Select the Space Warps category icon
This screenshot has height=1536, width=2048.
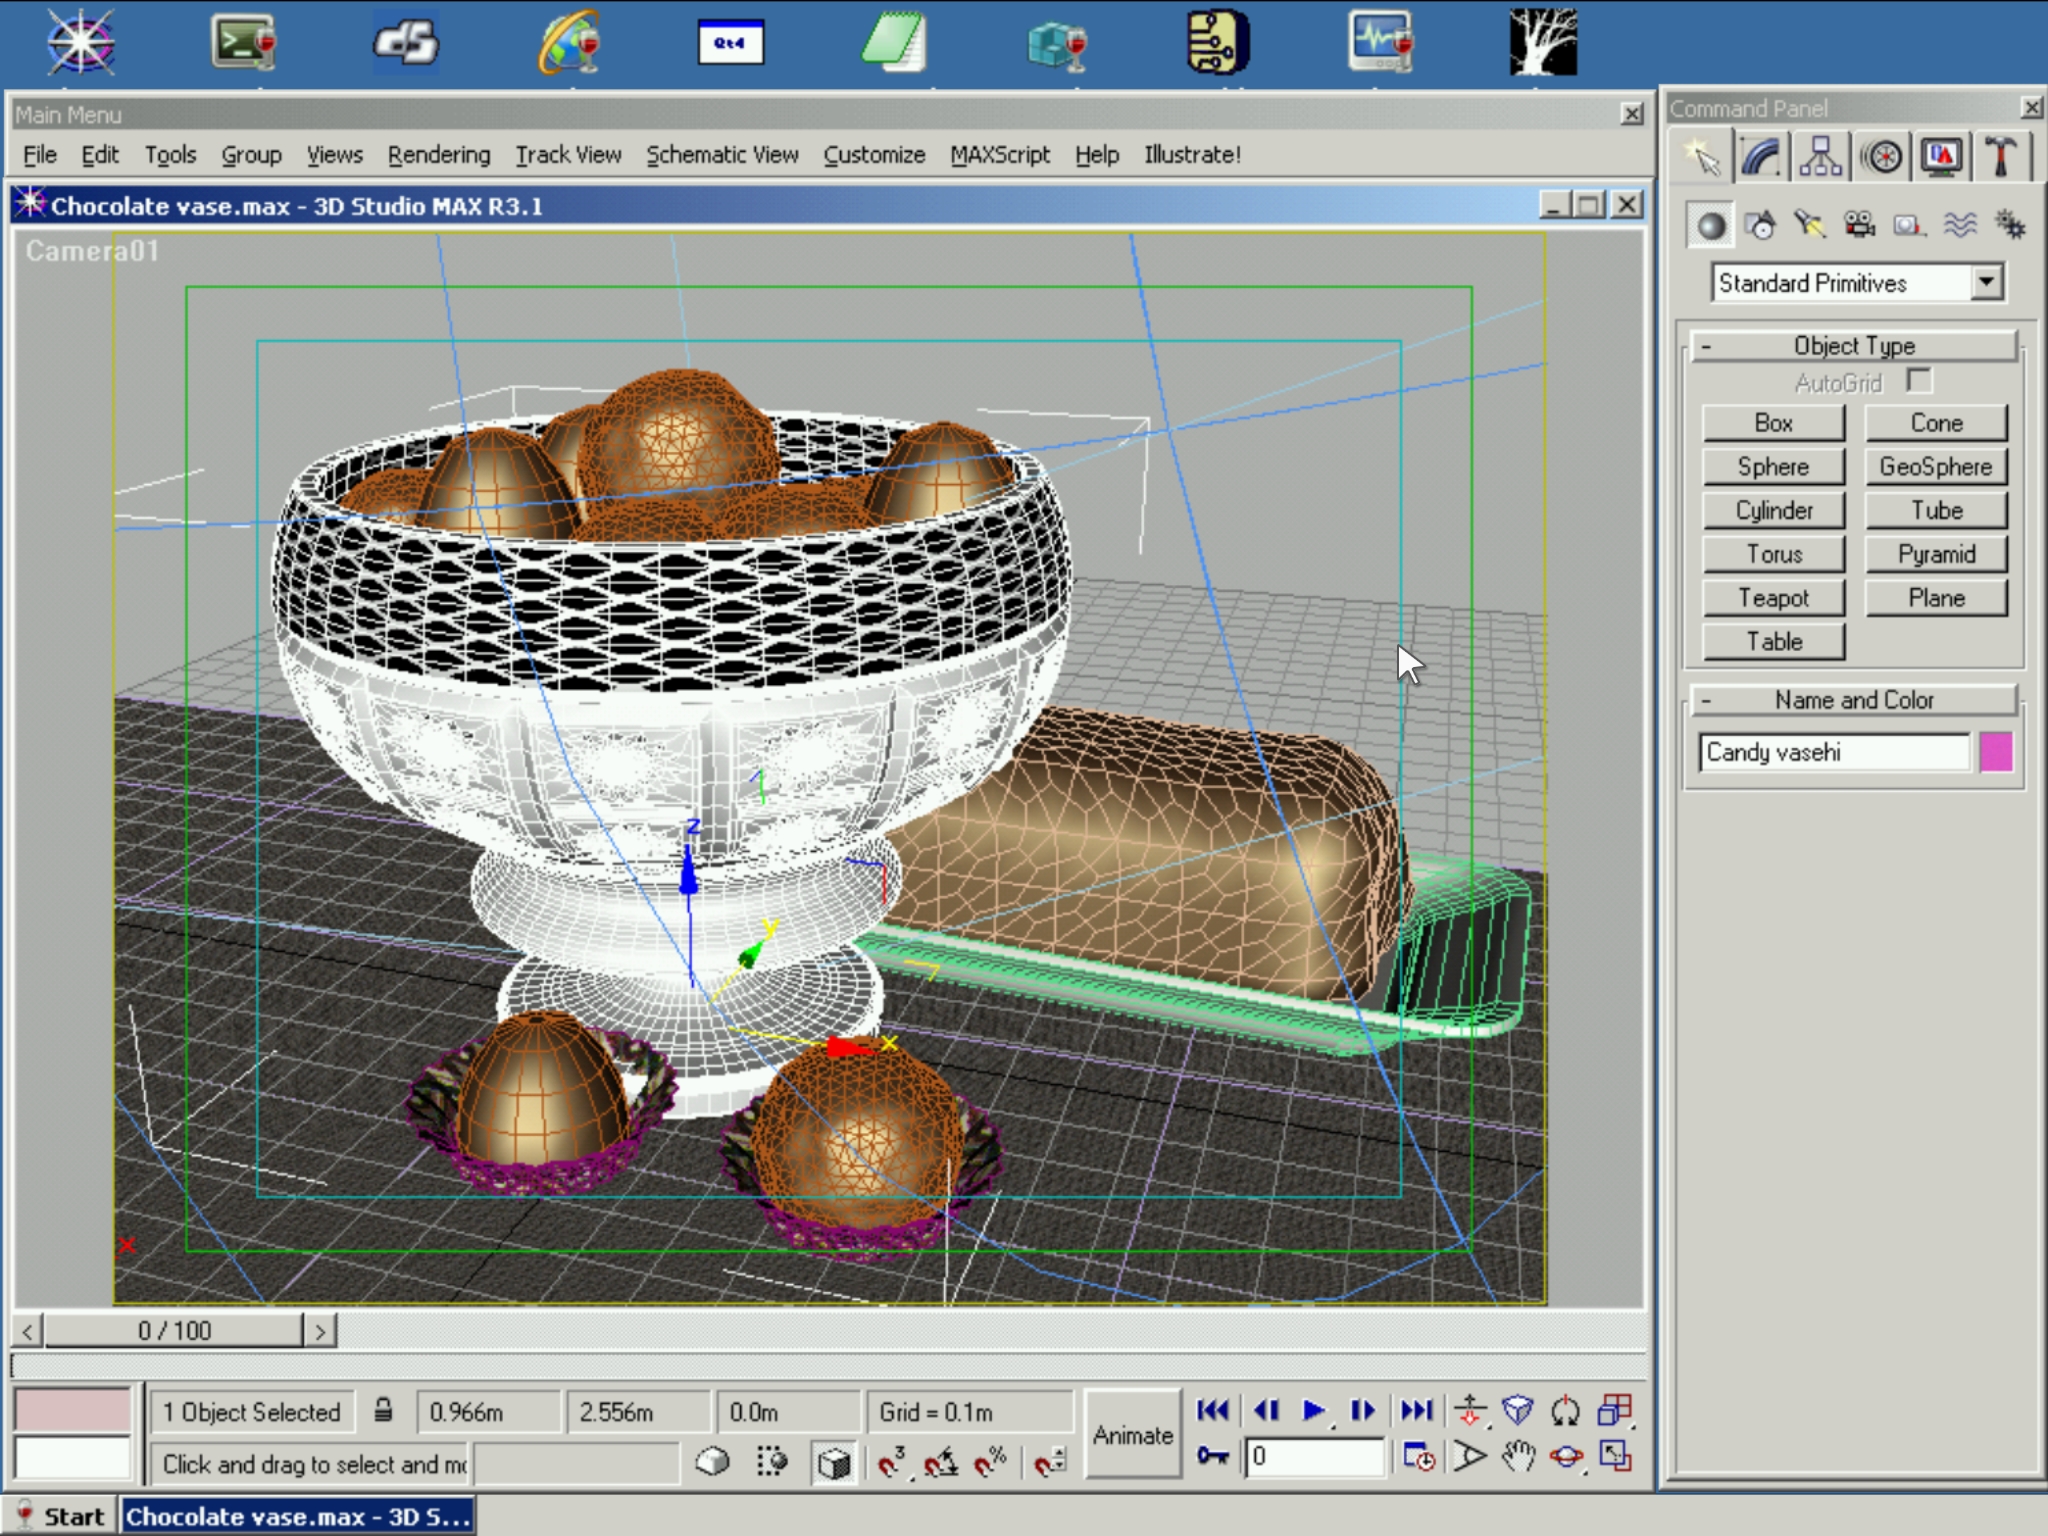coord(1959,225)
